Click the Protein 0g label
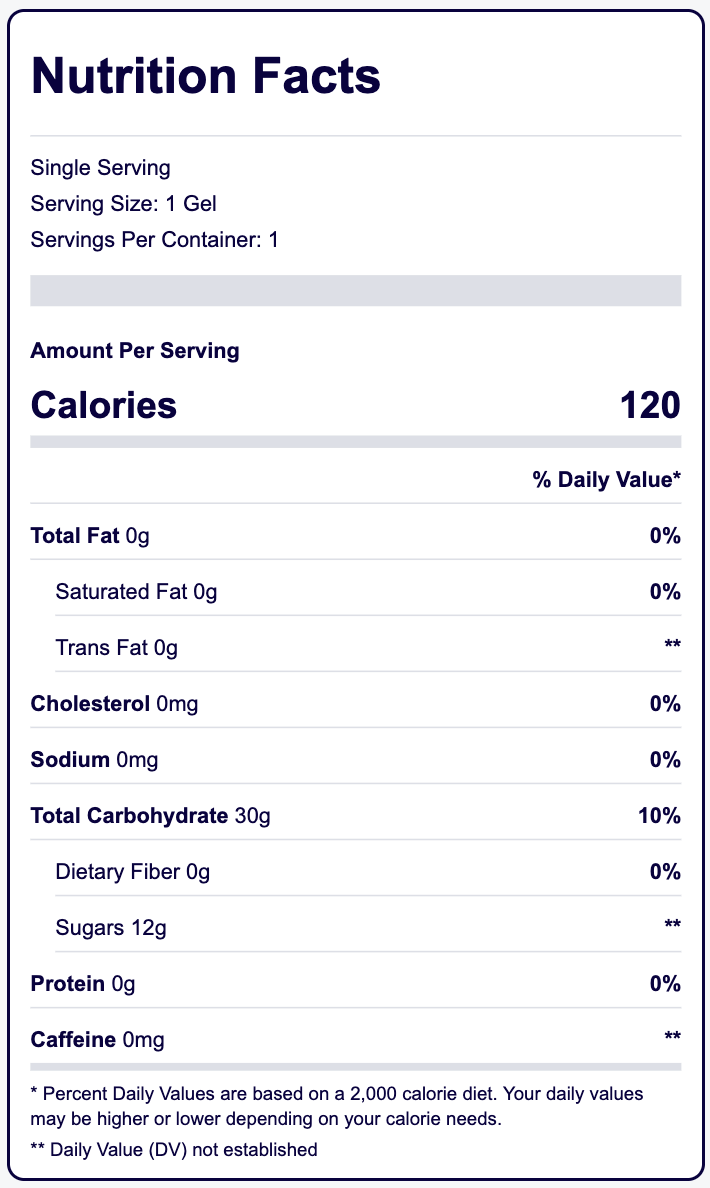Screen dimensions: 710x1188 [x=83, y=984]
